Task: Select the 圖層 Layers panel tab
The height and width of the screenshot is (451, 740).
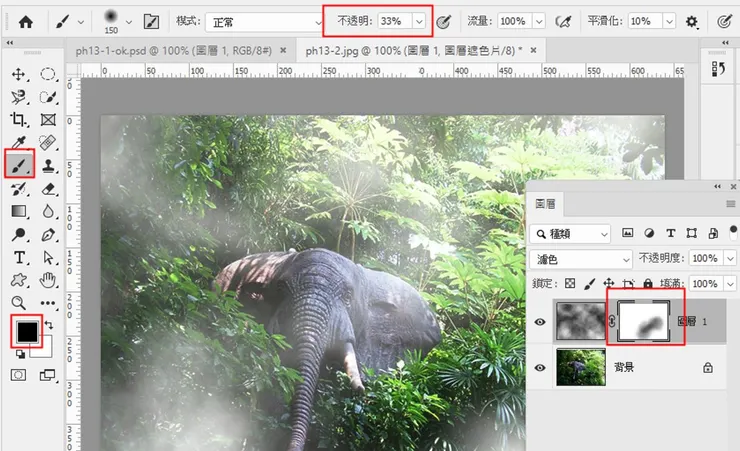Action: click(x=545, y=204)
